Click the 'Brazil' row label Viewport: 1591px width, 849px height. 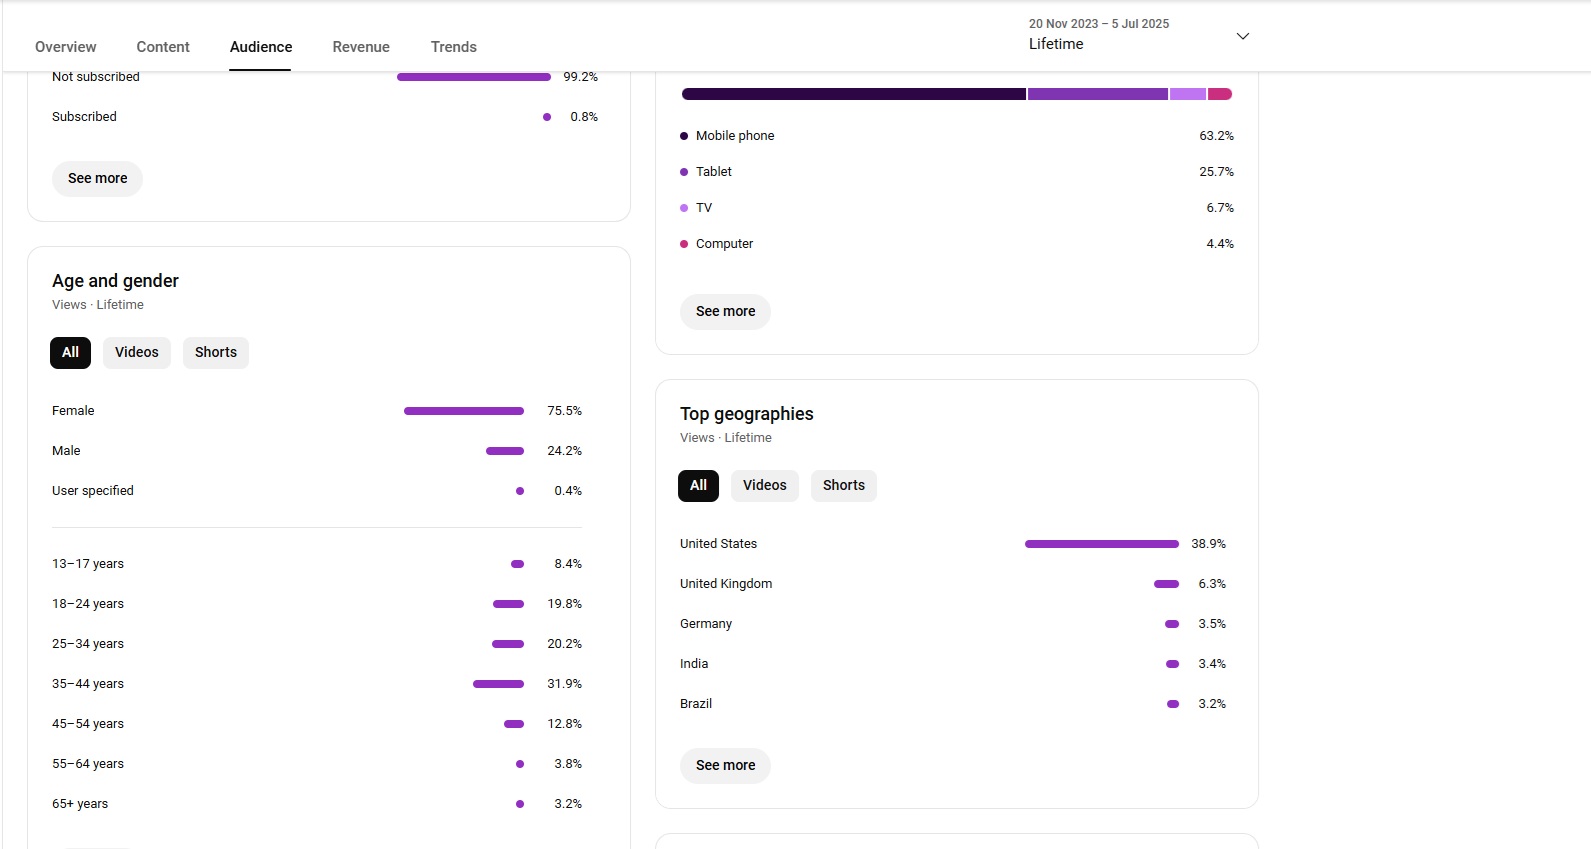[x=696, y=704]
